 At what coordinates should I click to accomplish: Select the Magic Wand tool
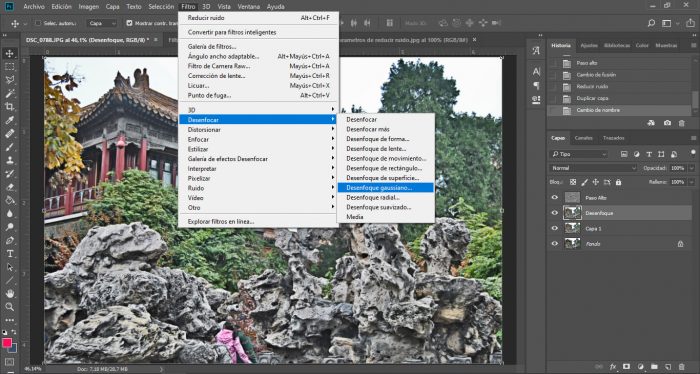point(9,94)
